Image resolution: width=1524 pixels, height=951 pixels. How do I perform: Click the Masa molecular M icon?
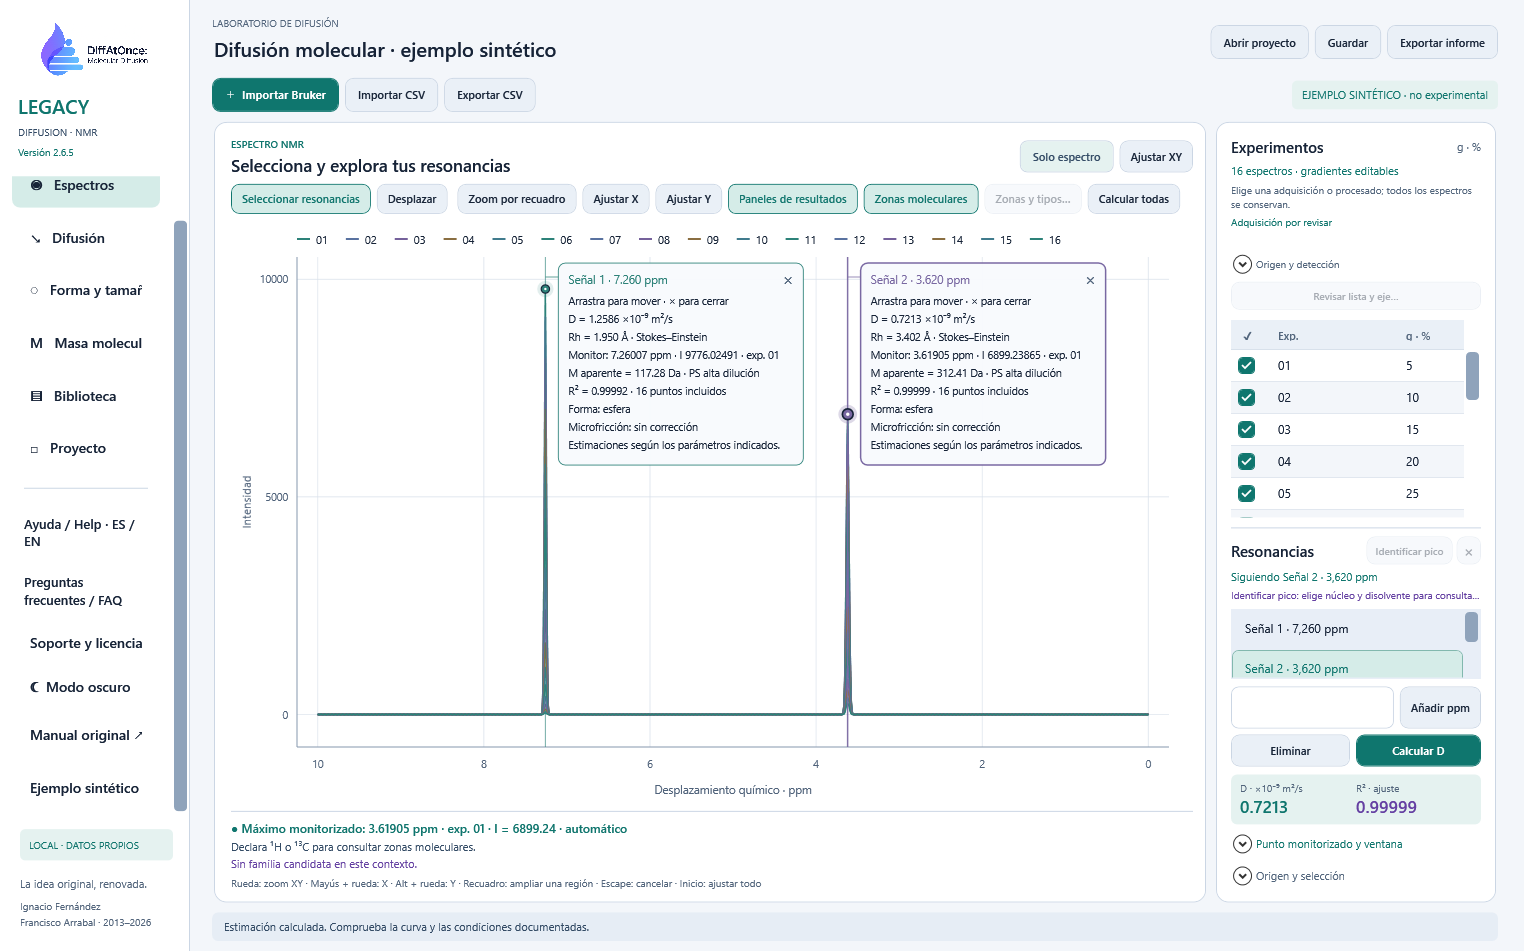(36, 343)
